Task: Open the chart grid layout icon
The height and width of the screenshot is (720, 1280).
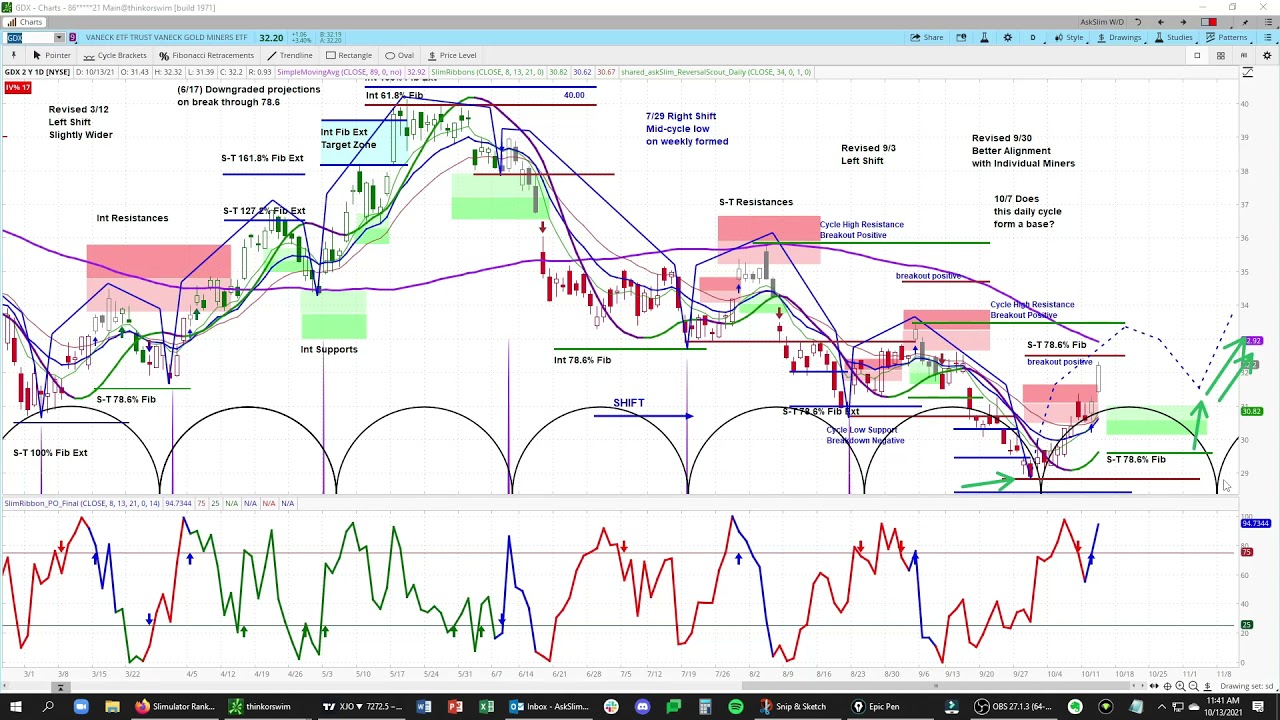Action: pyautogui.click(x=1220, y=55)
